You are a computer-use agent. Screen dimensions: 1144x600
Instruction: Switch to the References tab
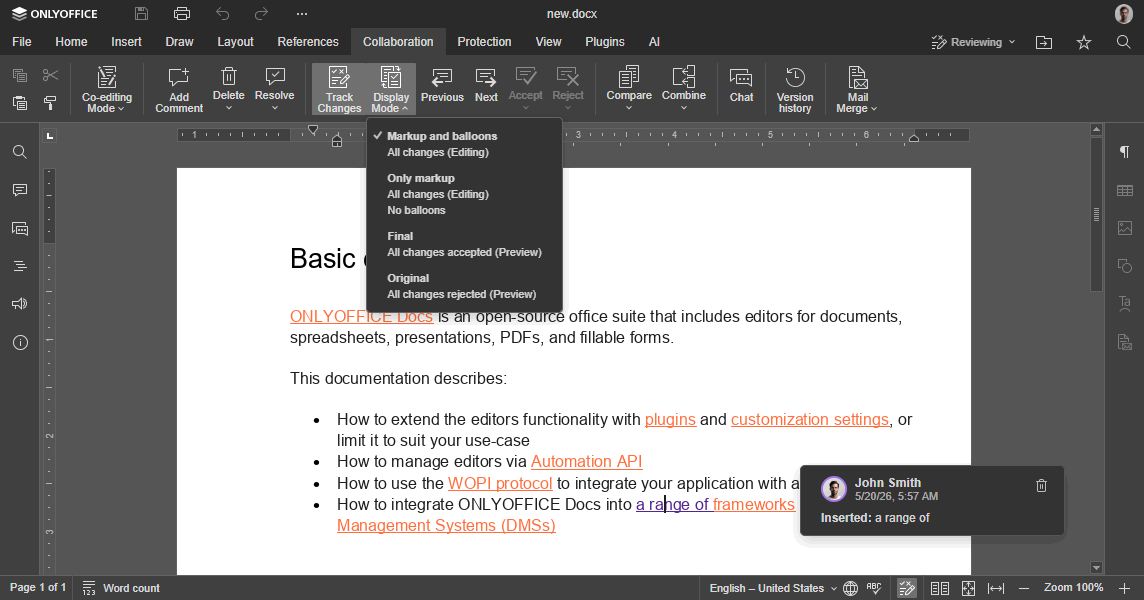coord(308,42)
